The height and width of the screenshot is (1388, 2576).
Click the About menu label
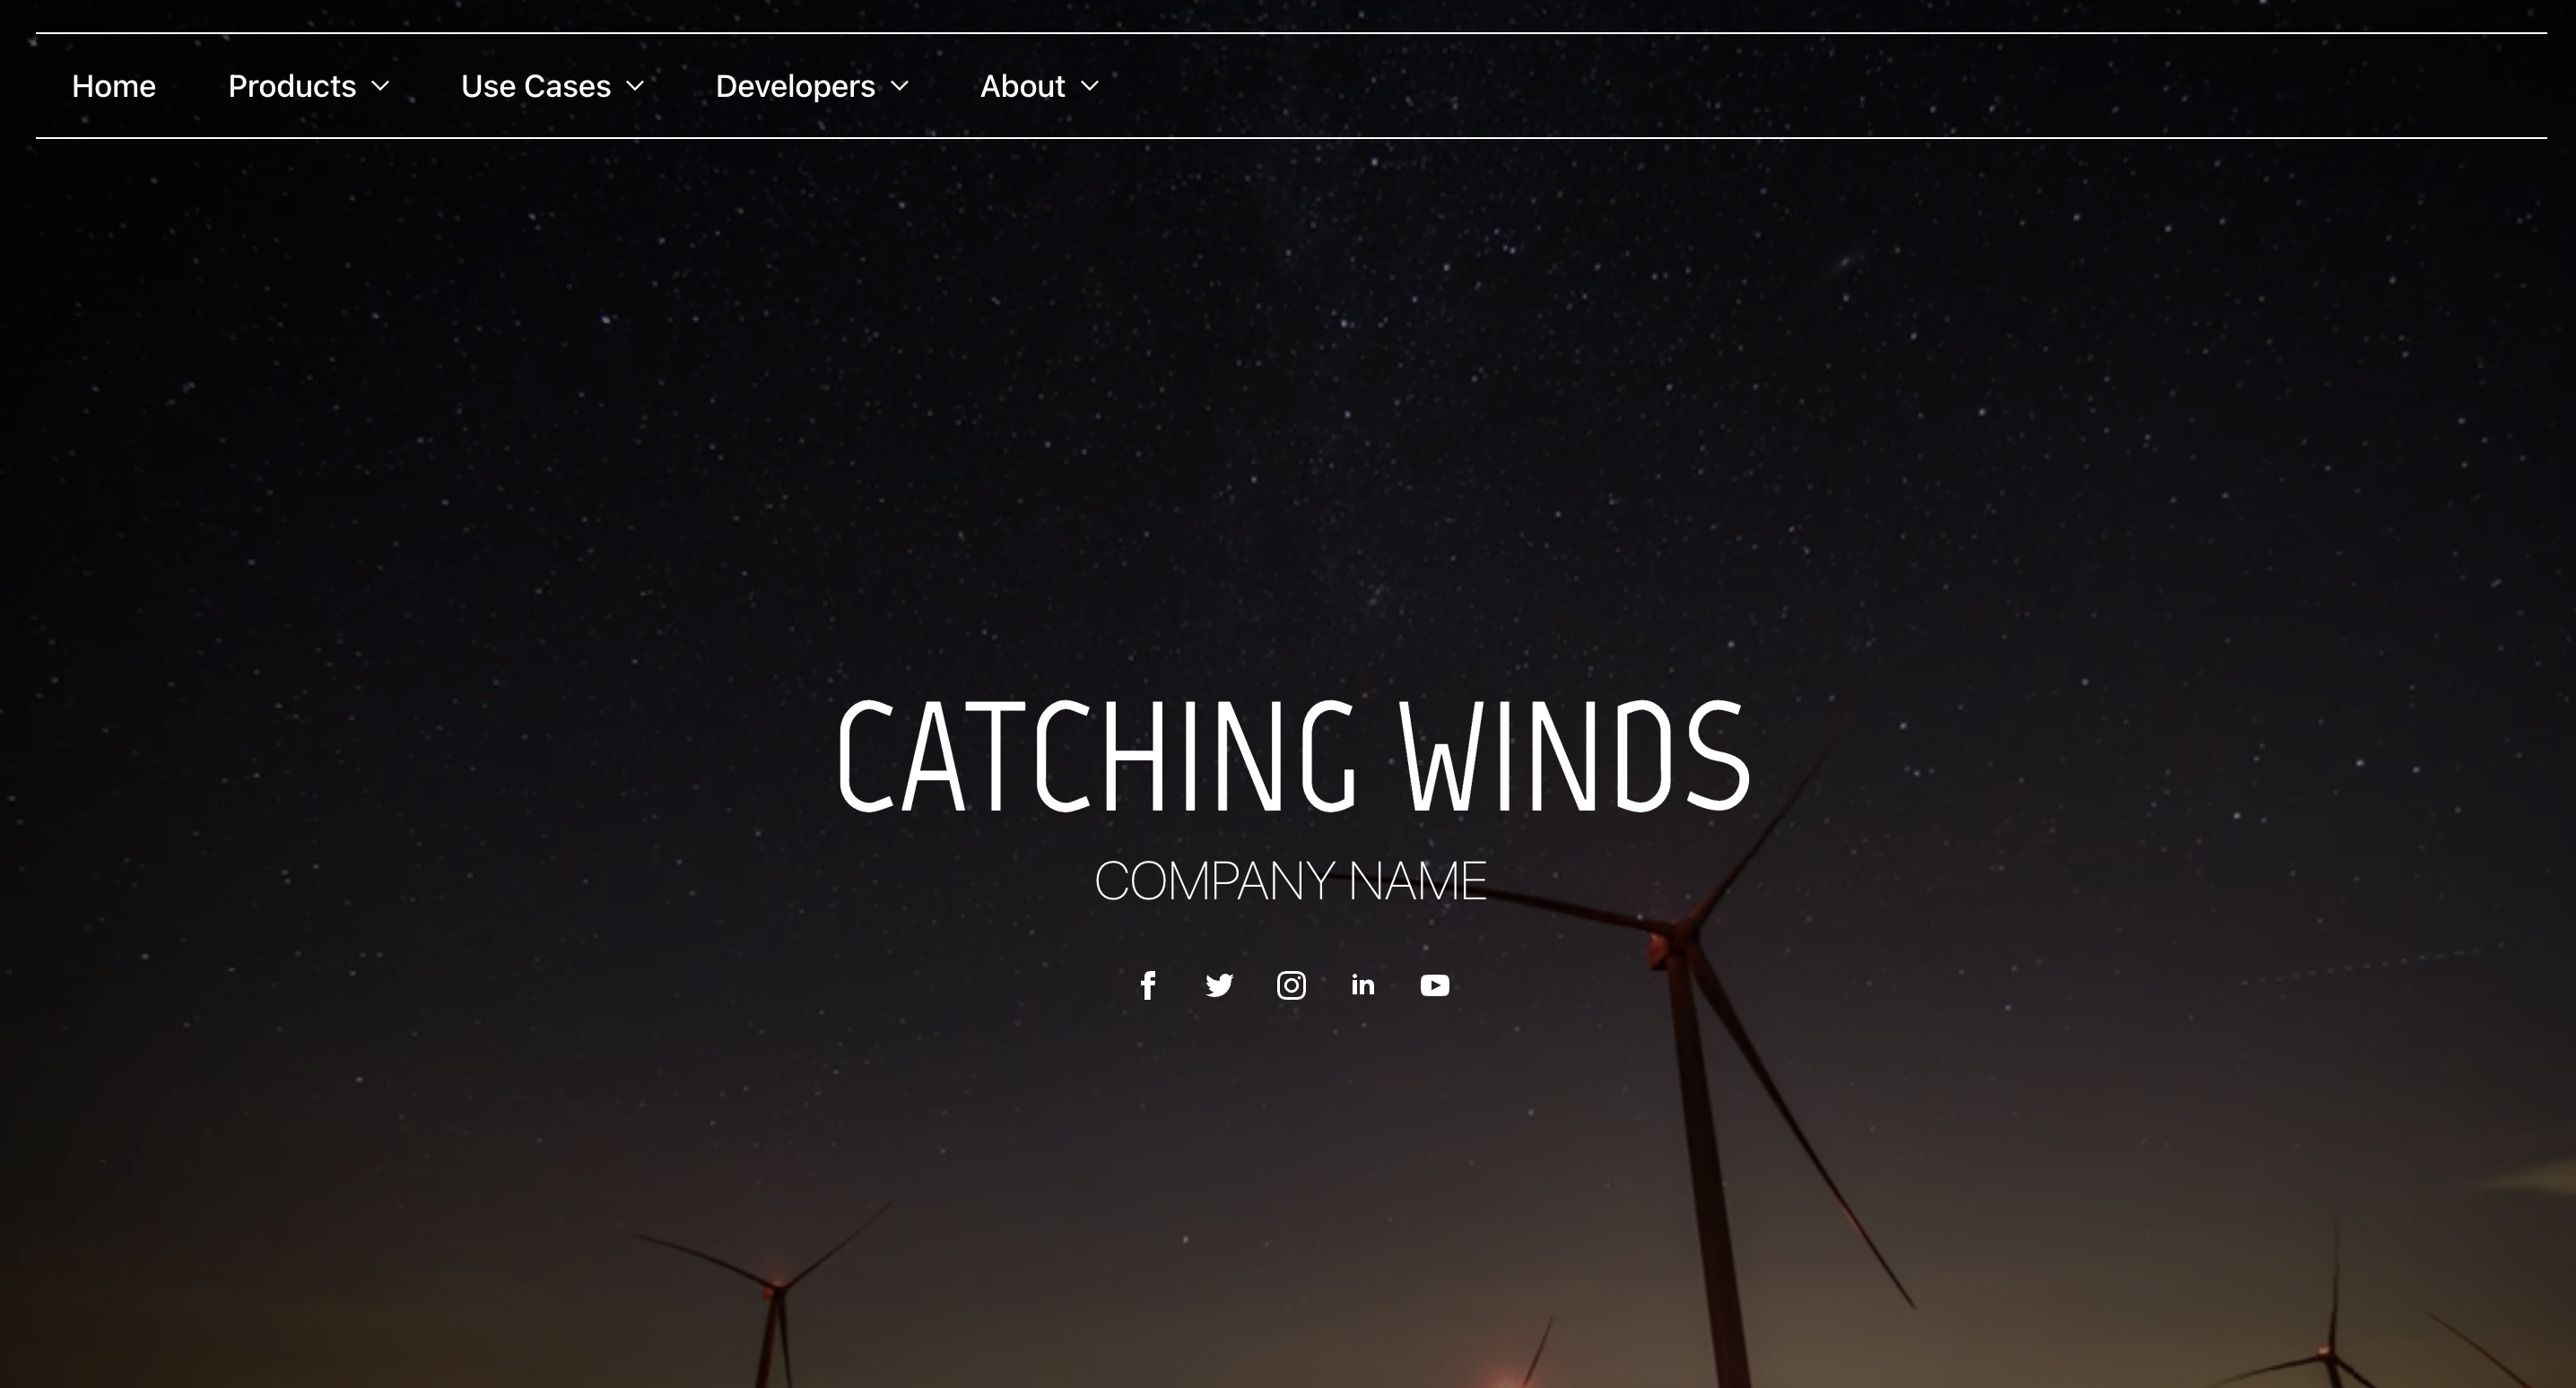[x=1022, y=87]
